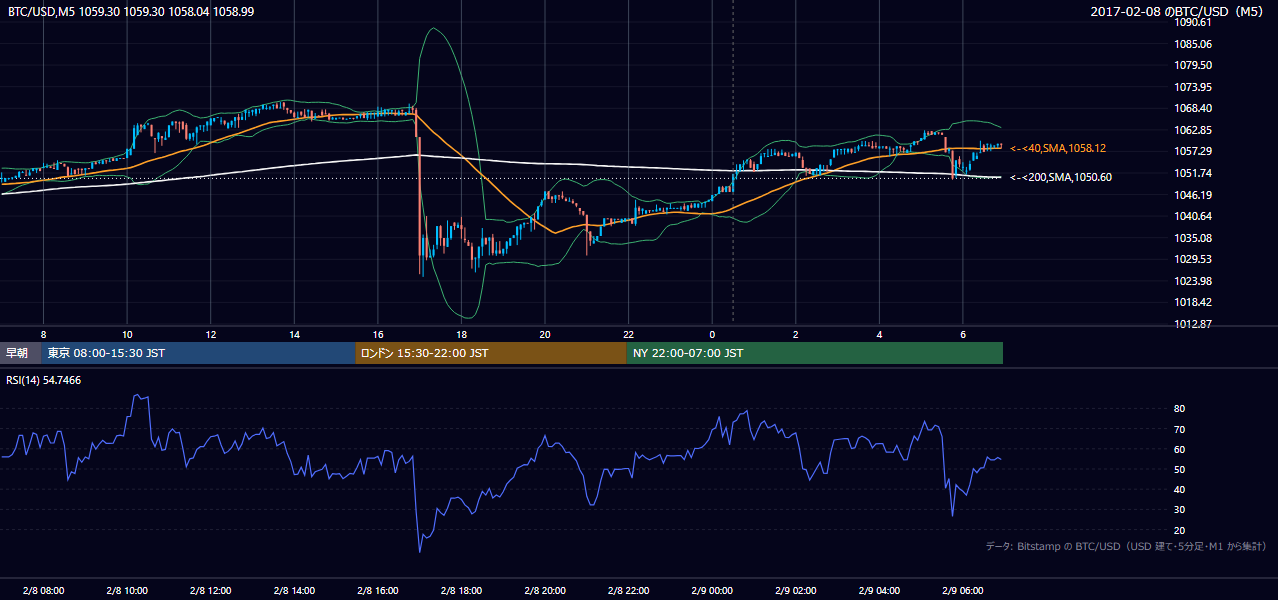Select the ロンドン 15:30-22:00 JST session bar

point(490,353)
